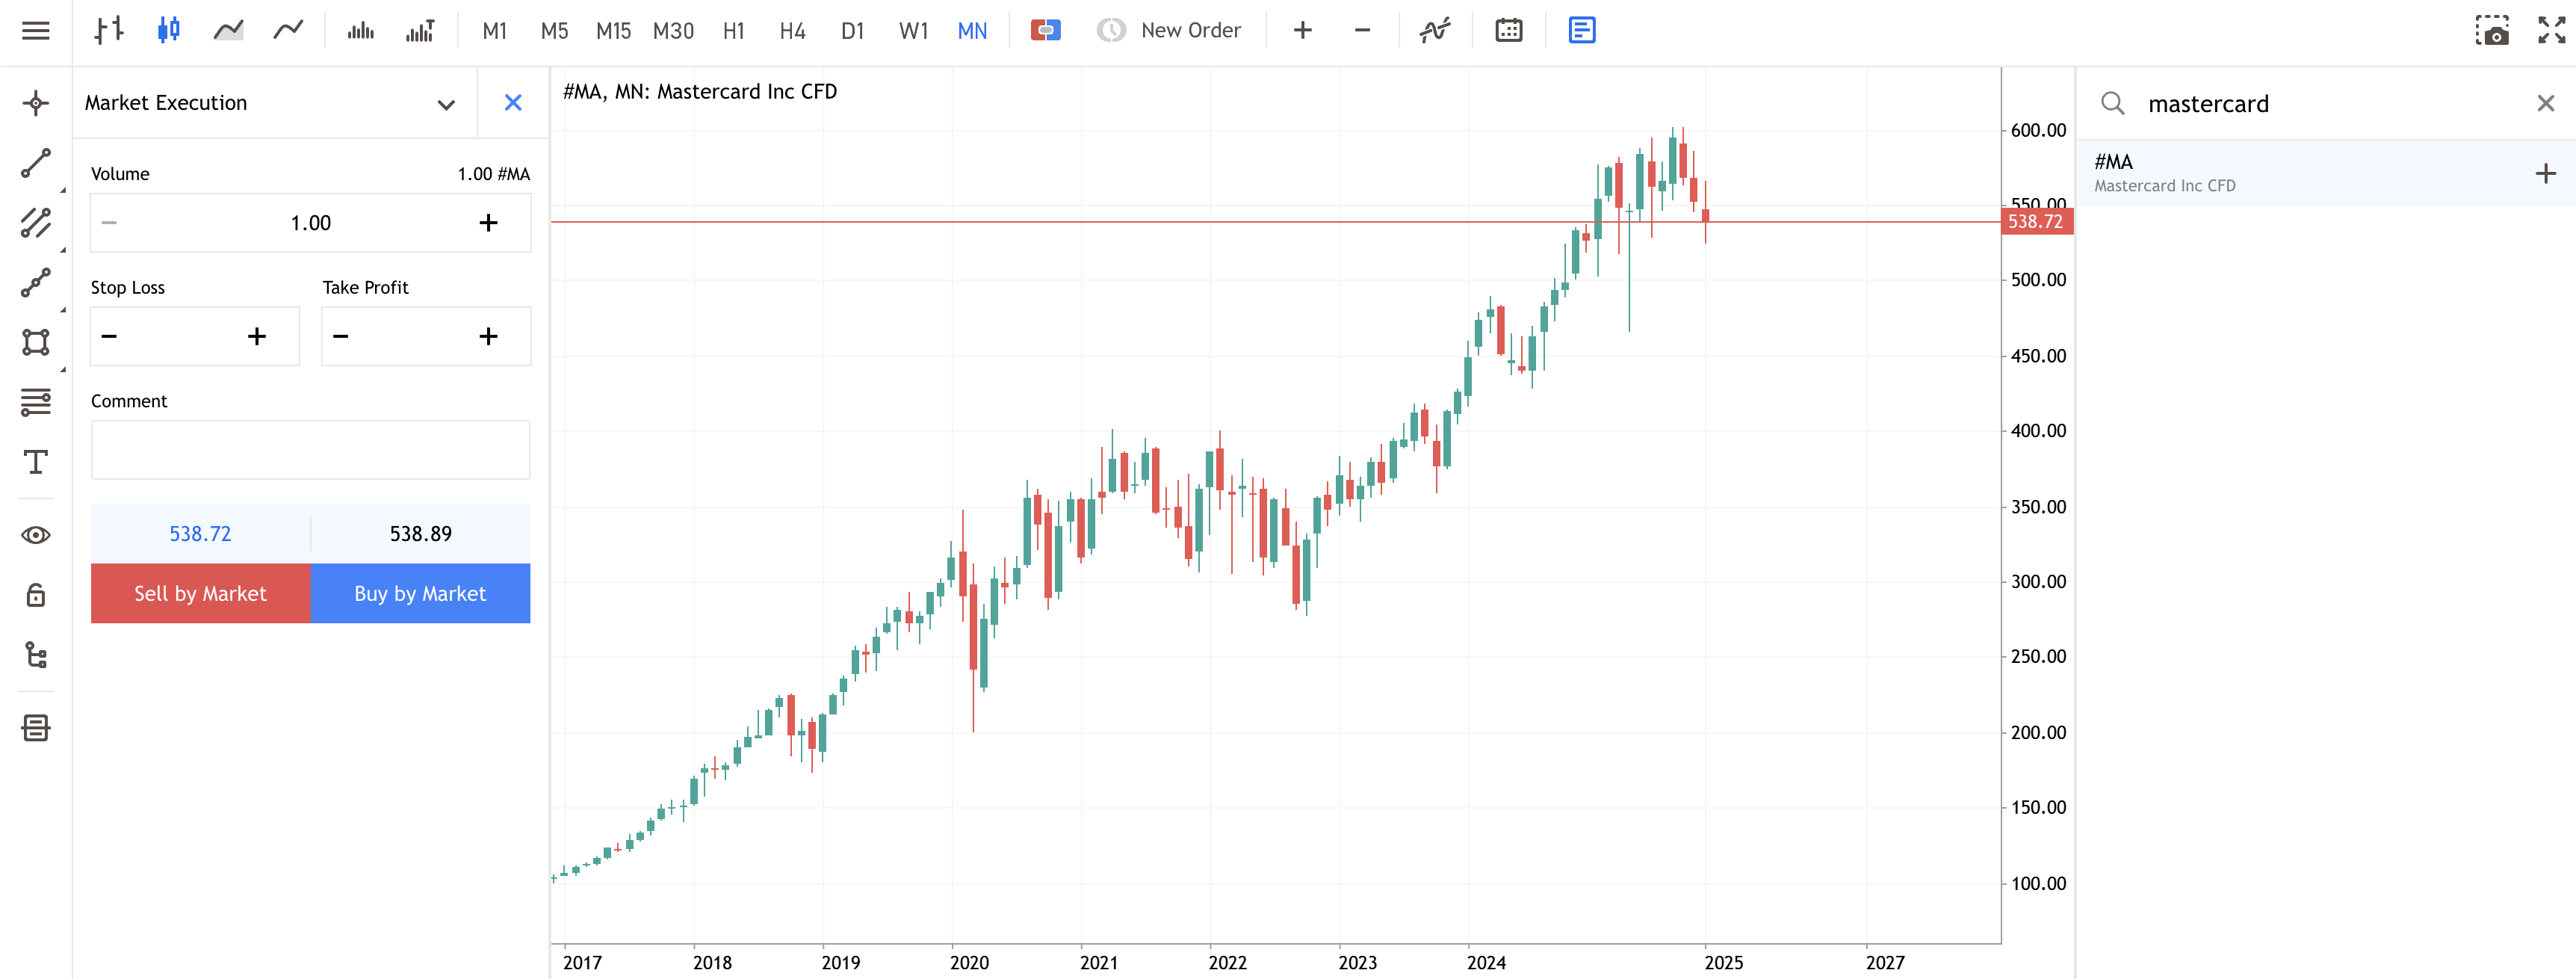The width and height of the screenshot is (2576, 979).
Task: Expand the Market Execution order type dropdown
Action: 445,103
